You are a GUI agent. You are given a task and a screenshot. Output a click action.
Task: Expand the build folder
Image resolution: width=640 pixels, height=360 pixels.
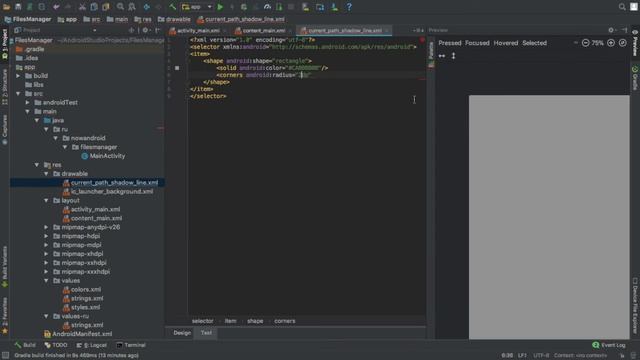point(18,76)
